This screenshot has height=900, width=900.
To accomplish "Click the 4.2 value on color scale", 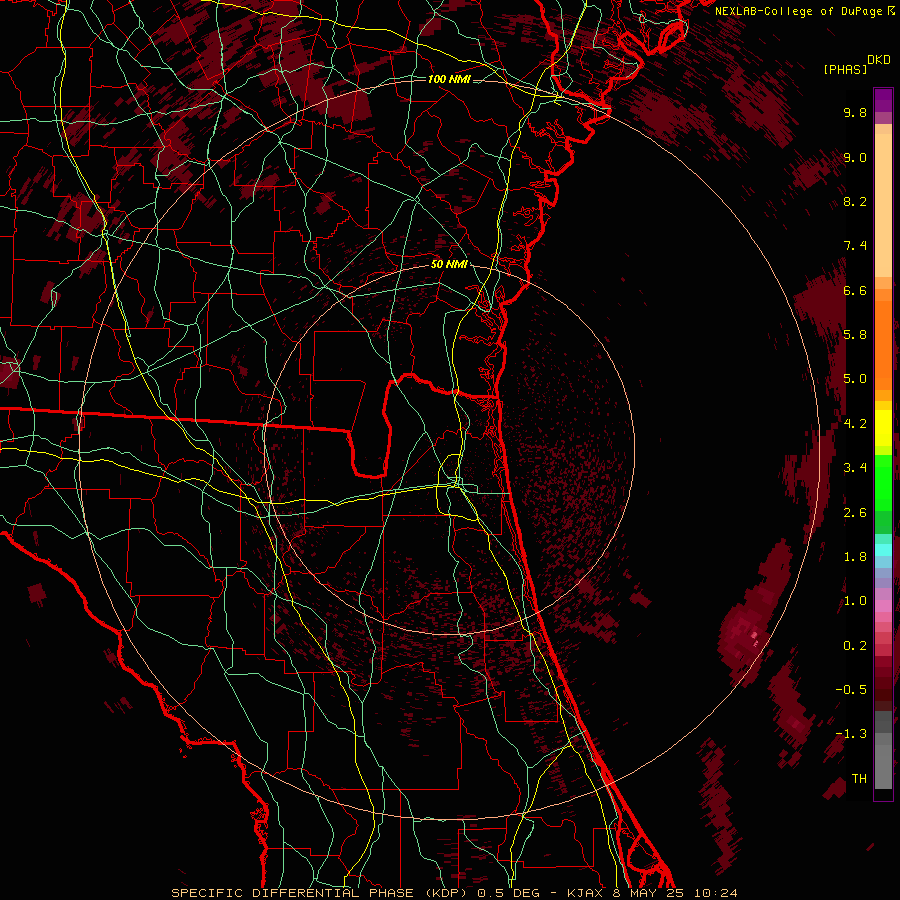I will click(x=855, y=424).
